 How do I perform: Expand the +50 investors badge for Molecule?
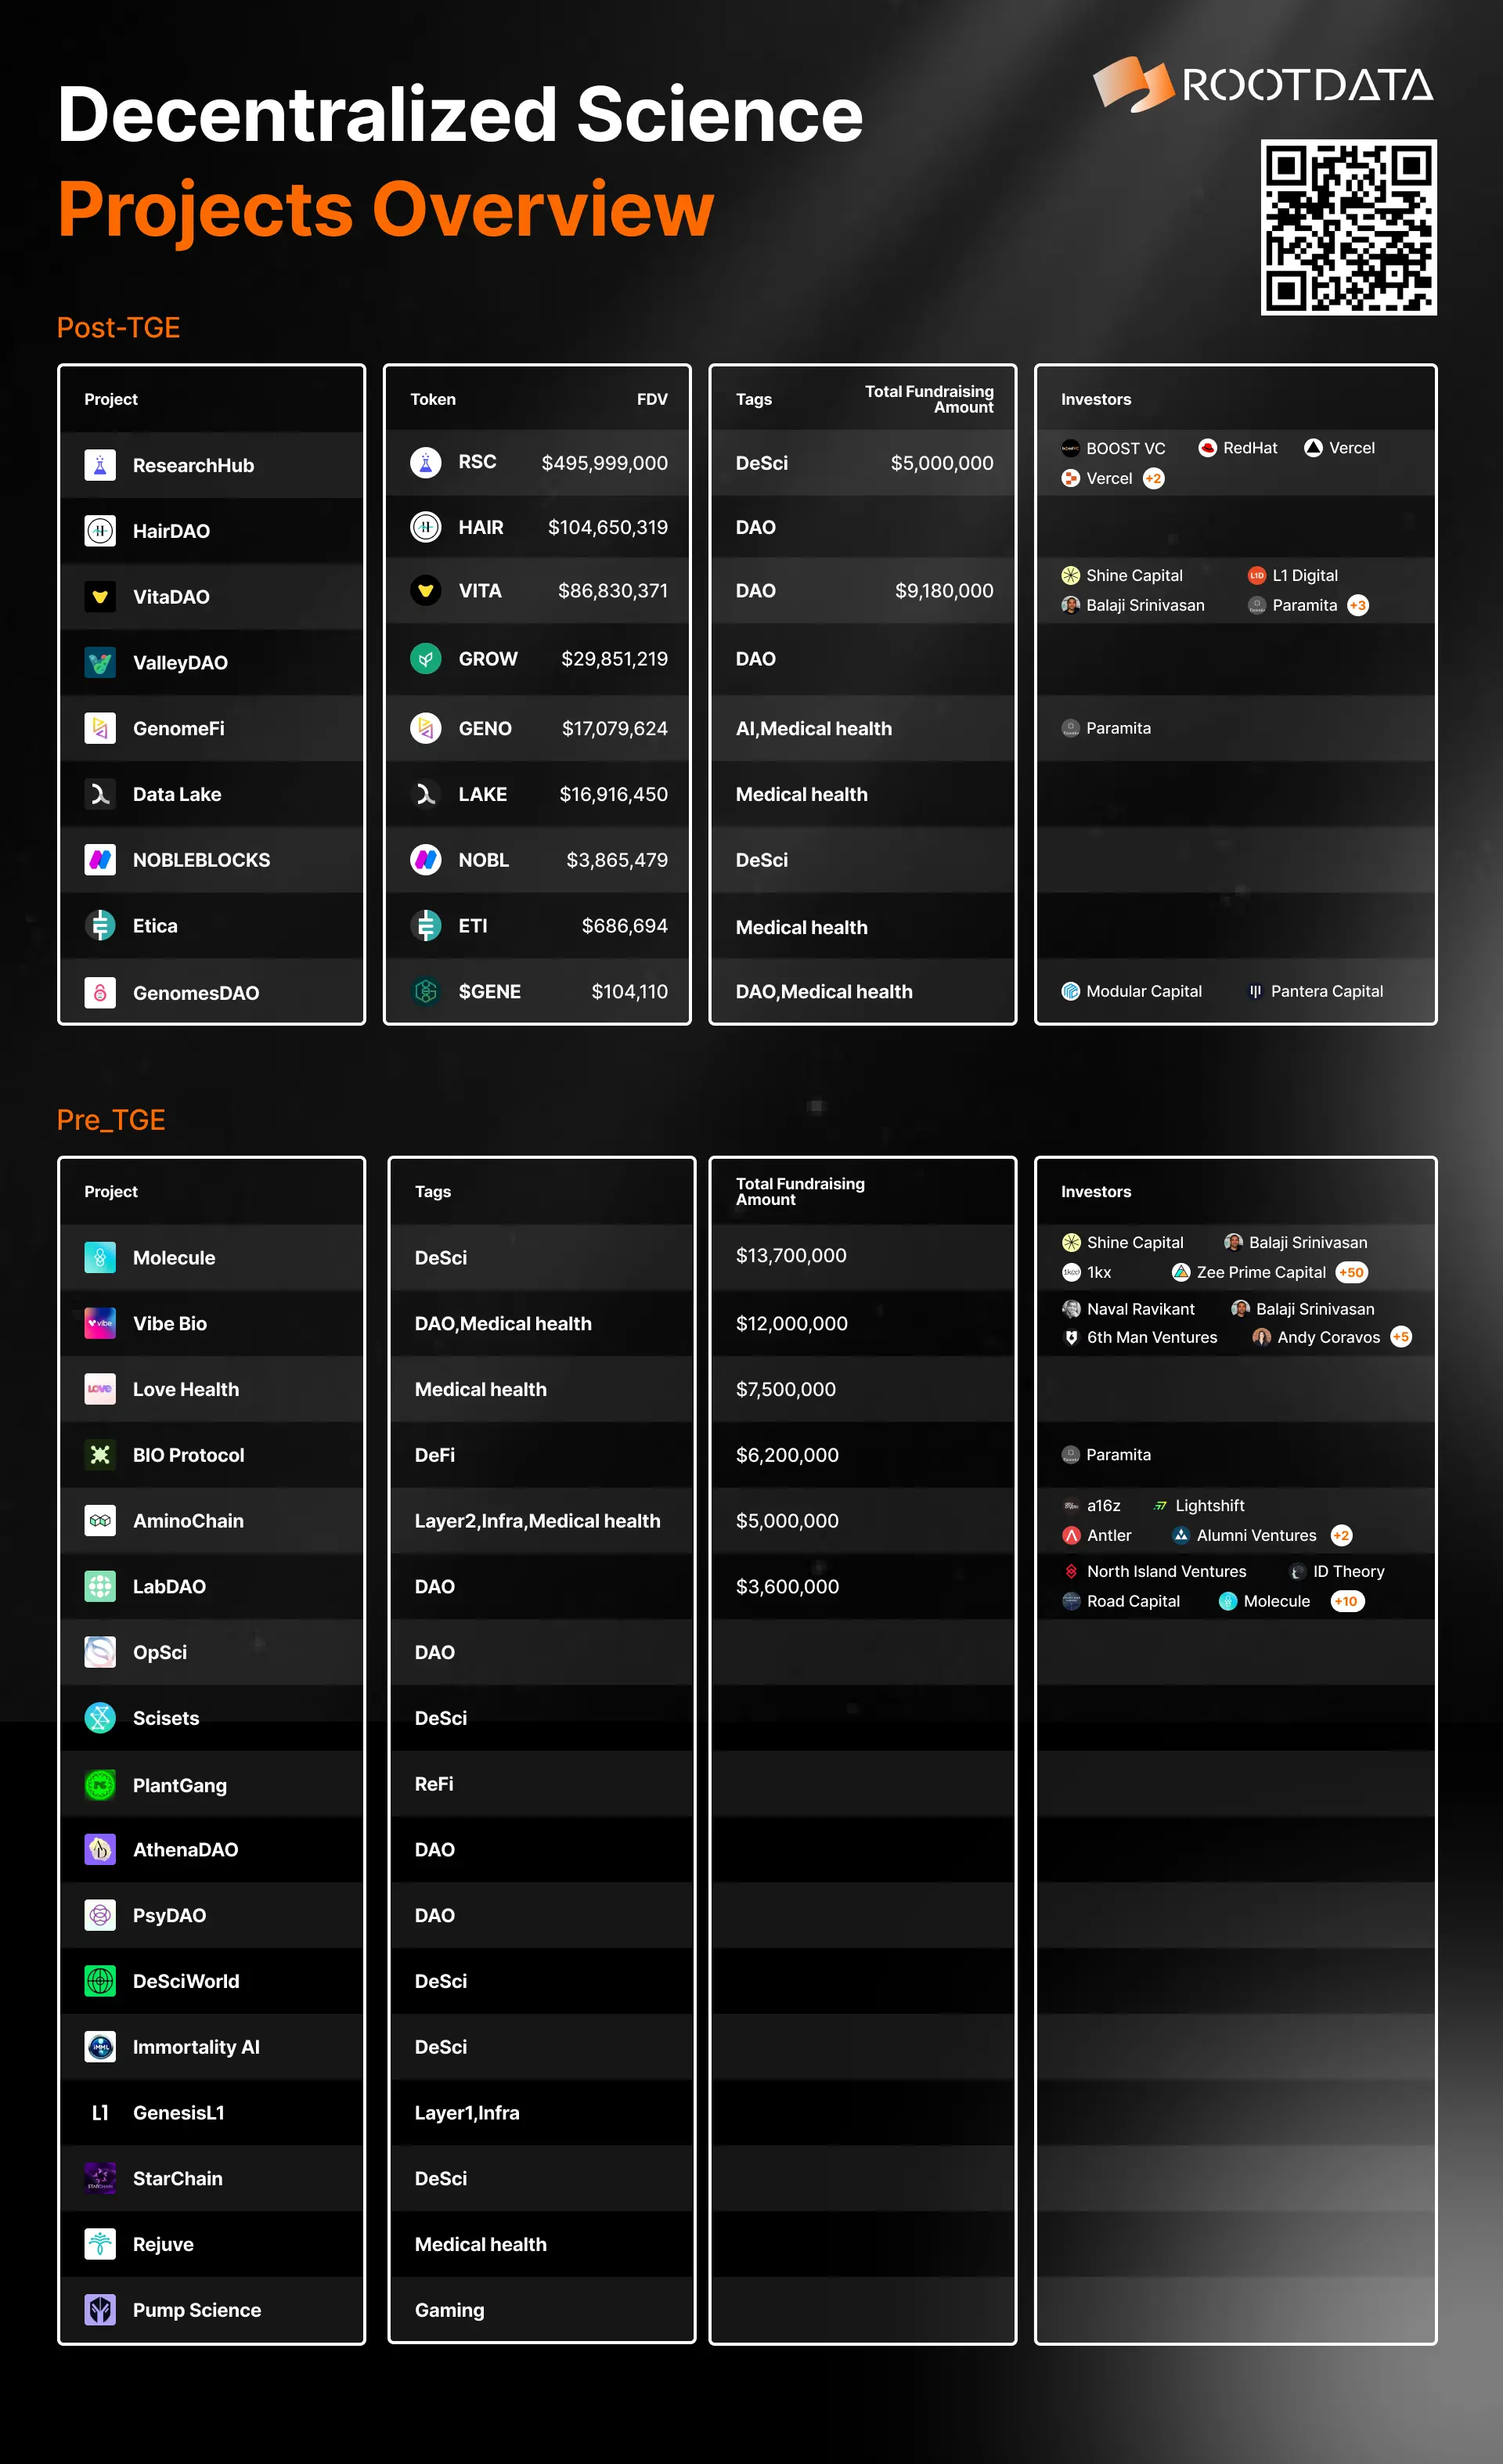pos(1351,1273)
